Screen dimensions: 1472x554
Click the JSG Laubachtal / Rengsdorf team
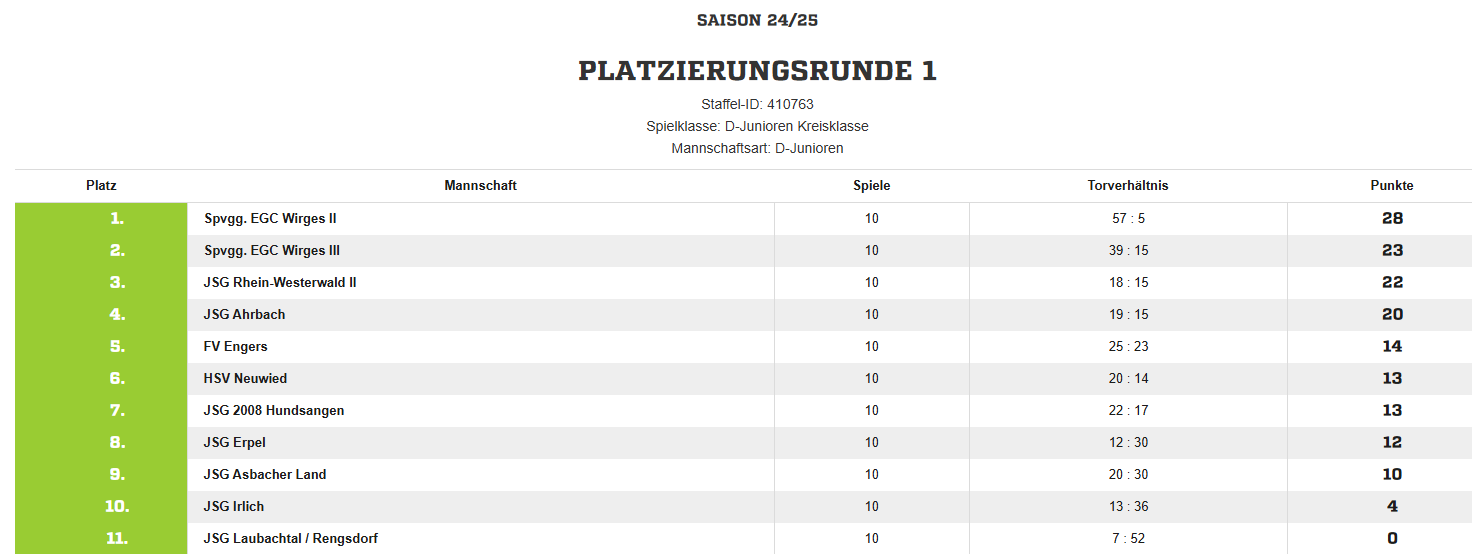(291, 539)
